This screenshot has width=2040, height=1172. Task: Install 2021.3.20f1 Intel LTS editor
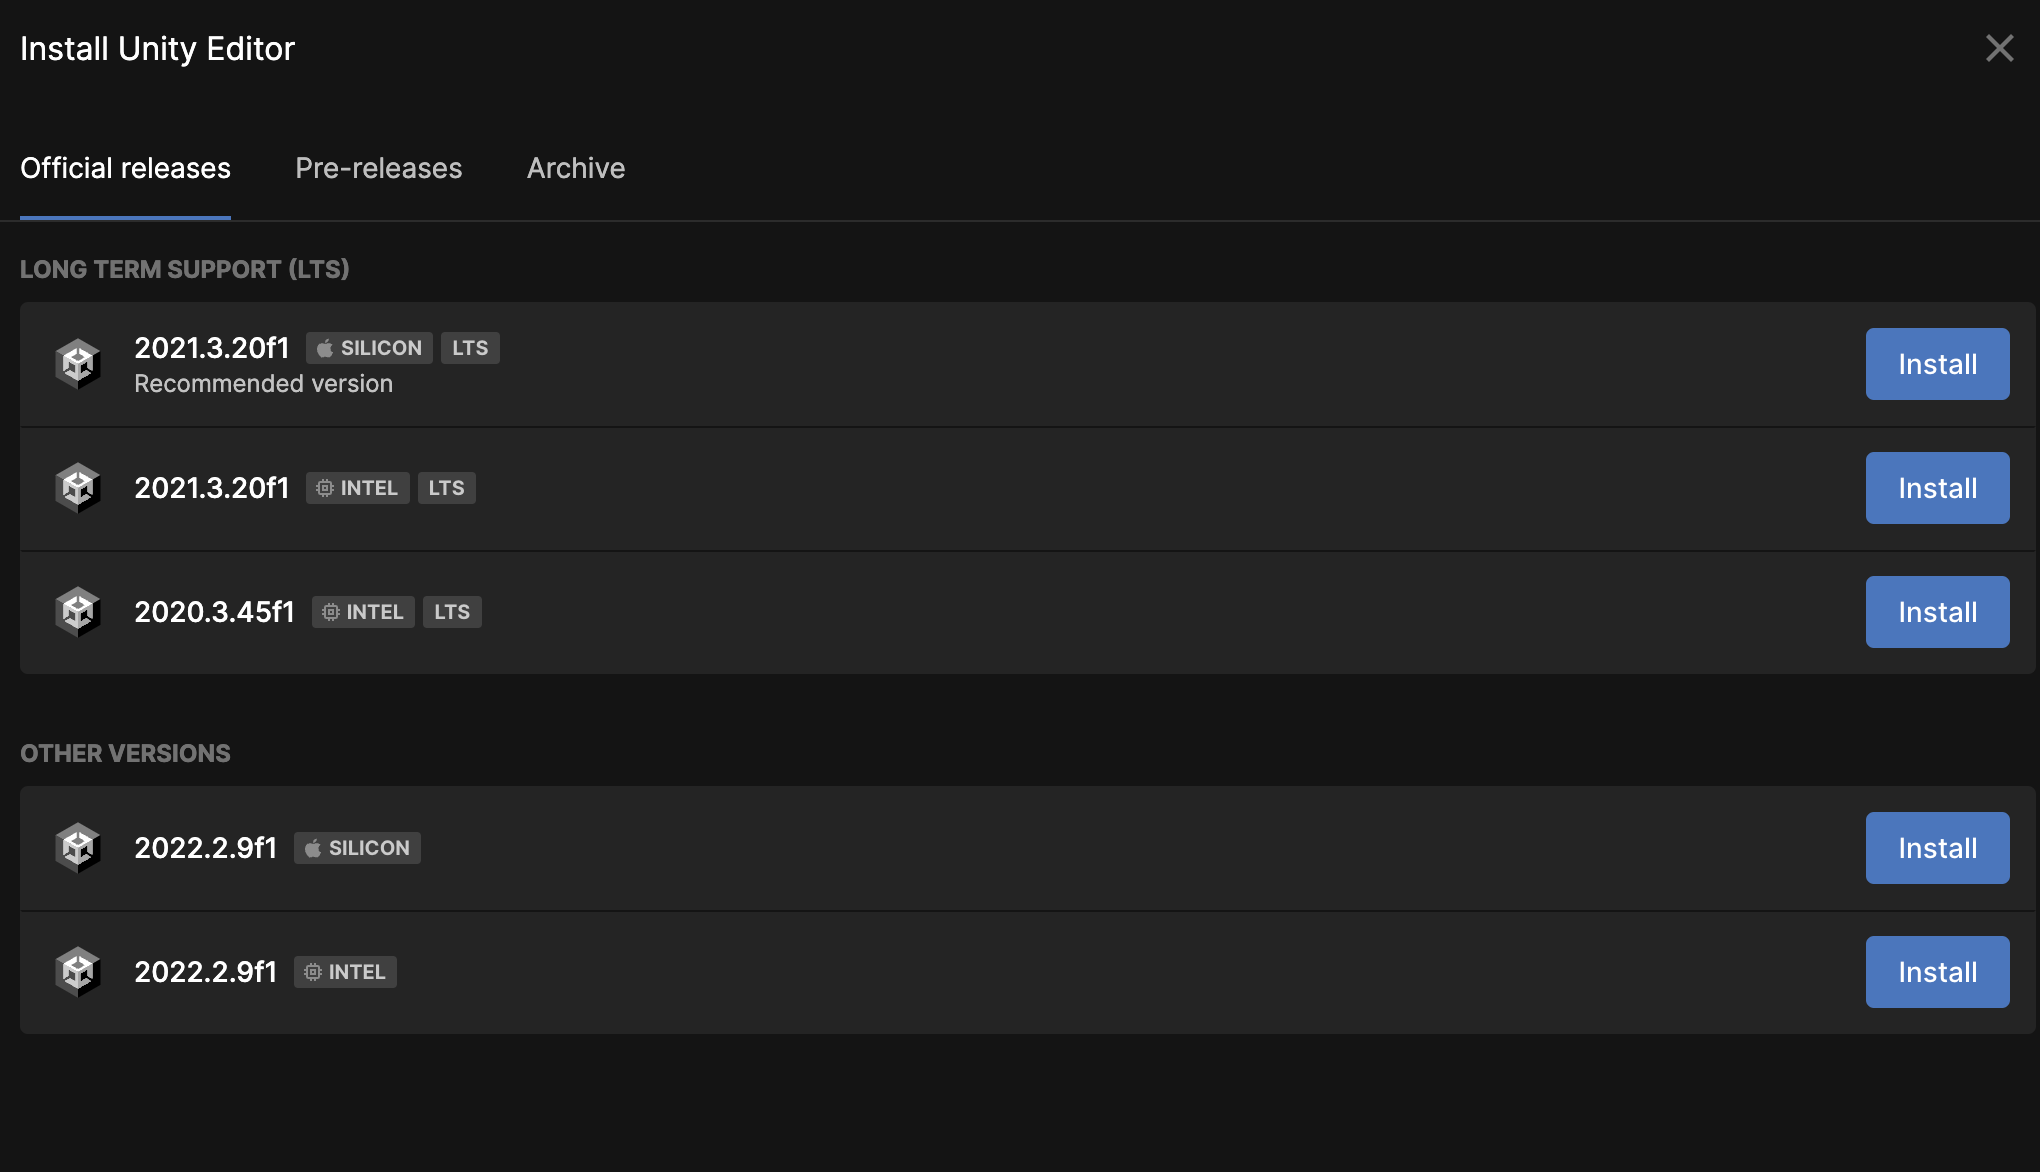1938,488
